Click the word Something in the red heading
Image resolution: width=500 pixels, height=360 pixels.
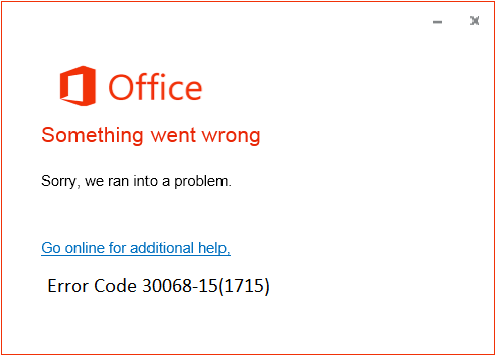click(92, 135)
